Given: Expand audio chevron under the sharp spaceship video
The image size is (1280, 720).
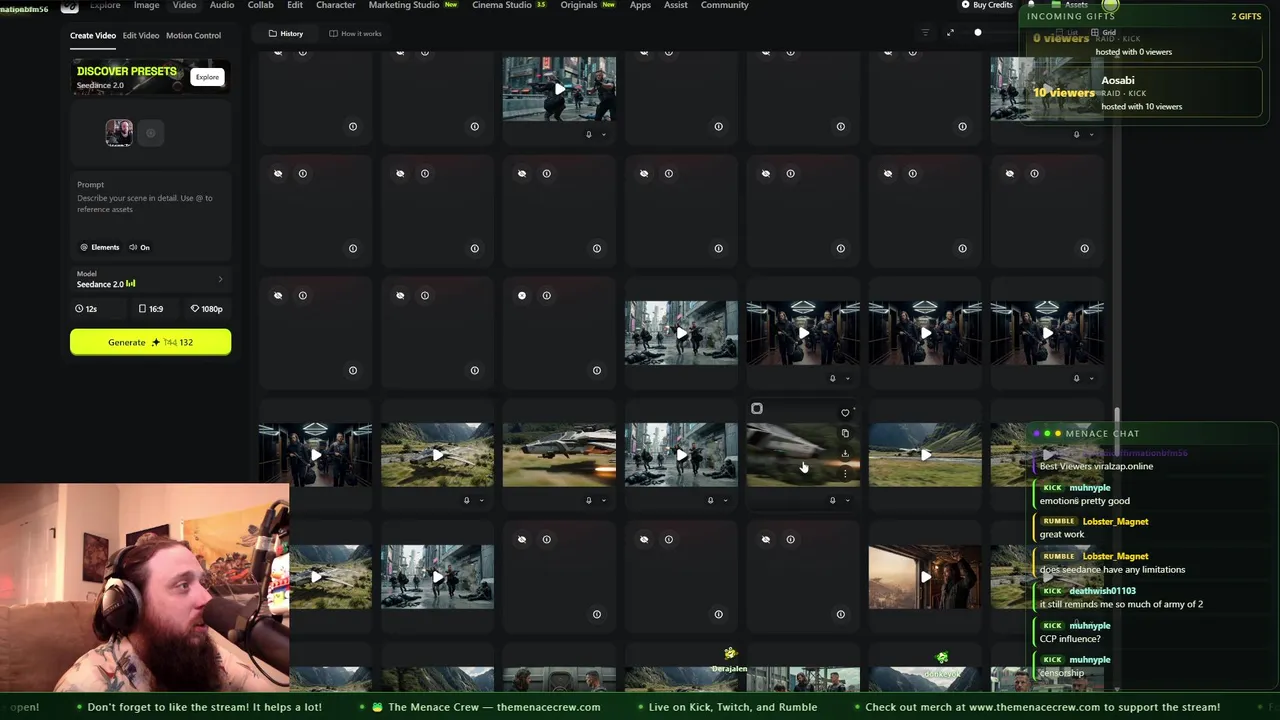Looking at the screenshot, I should (603, 500).
